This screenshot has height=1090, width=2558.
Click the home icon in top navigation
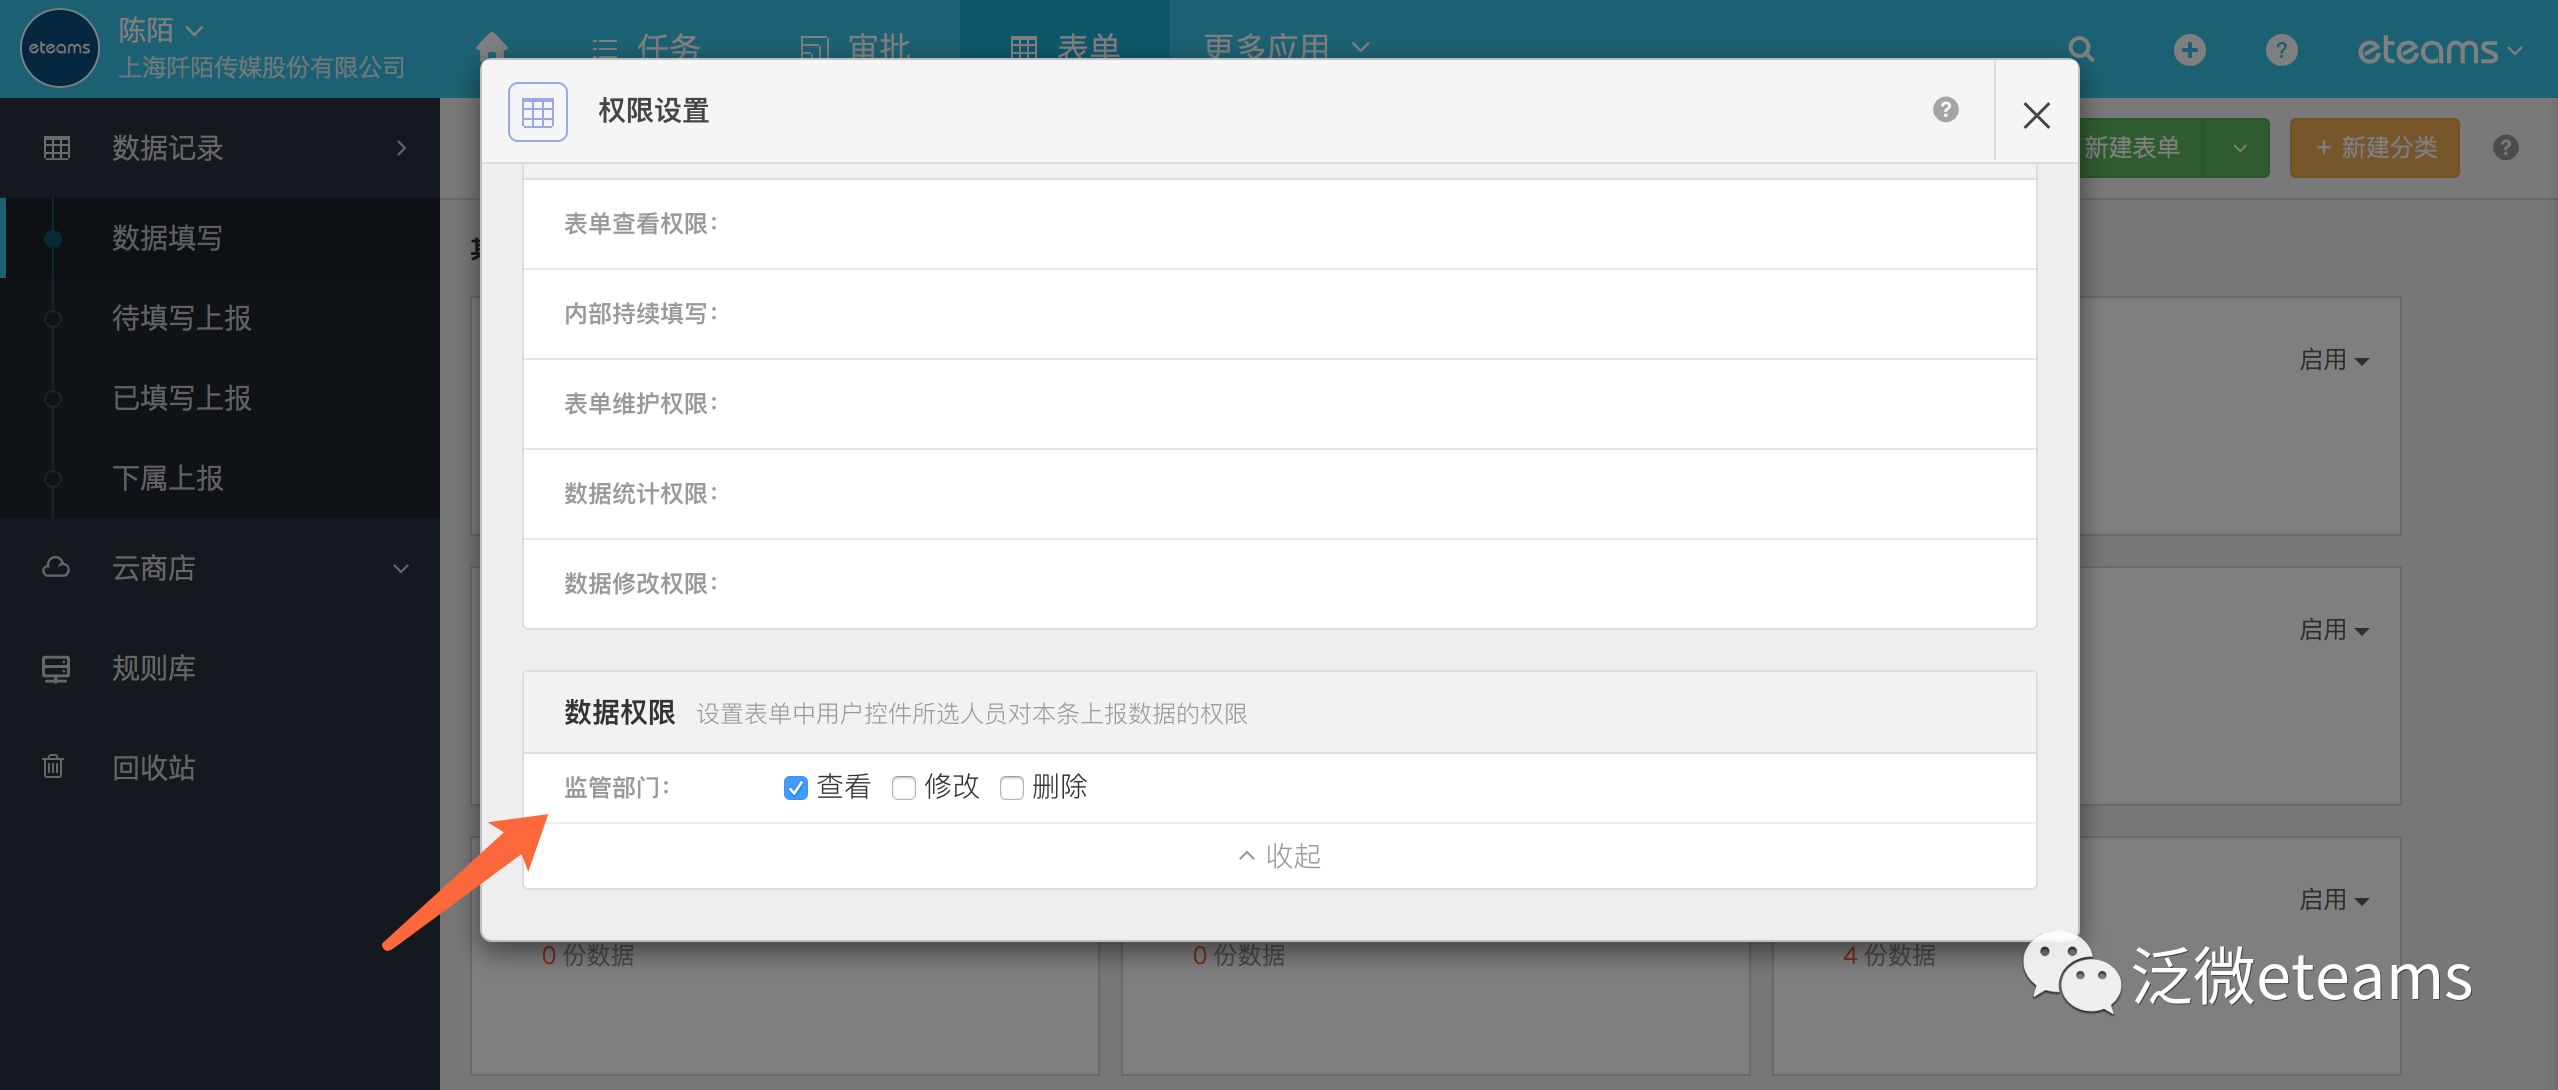coord(492,45)
